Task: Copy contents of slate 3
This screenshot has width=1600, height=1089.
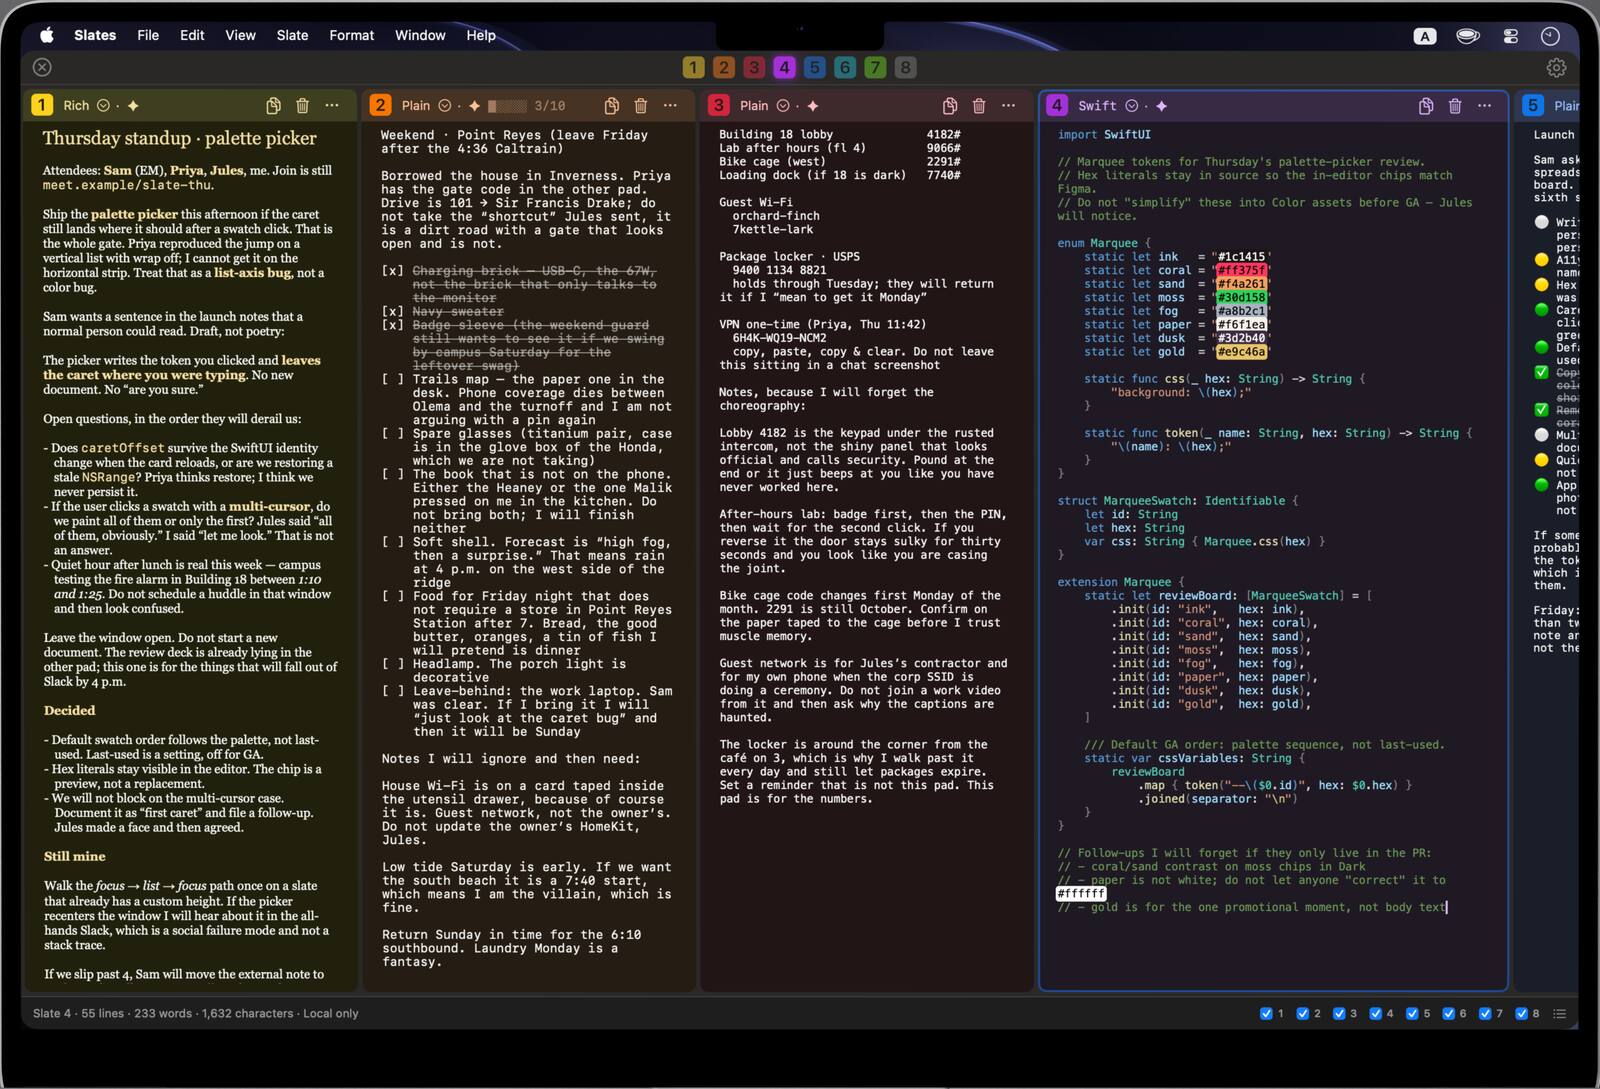Action: coord(950,105)
